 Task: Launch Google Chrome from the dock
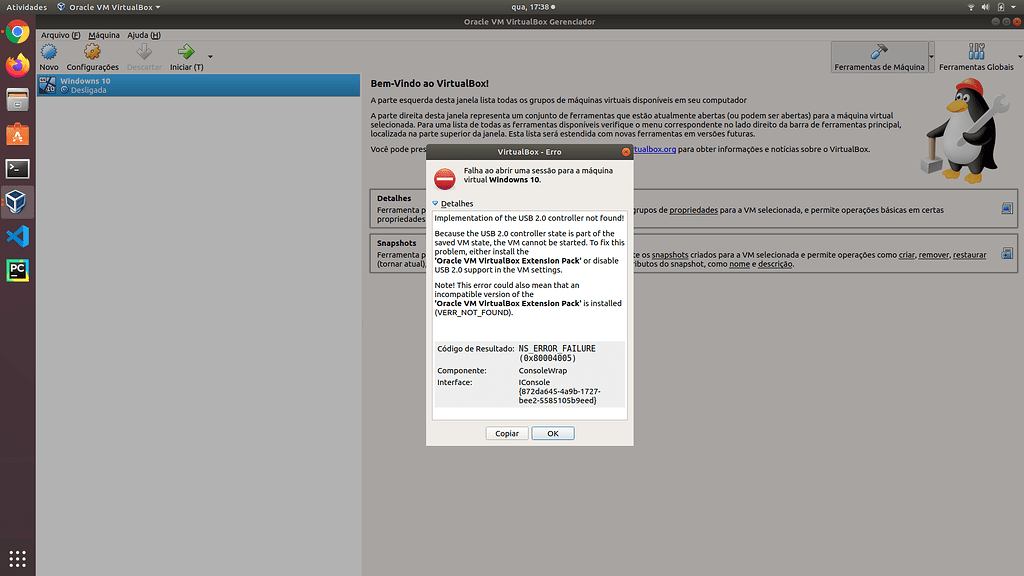pyautogui.click(x=18, y=32)
